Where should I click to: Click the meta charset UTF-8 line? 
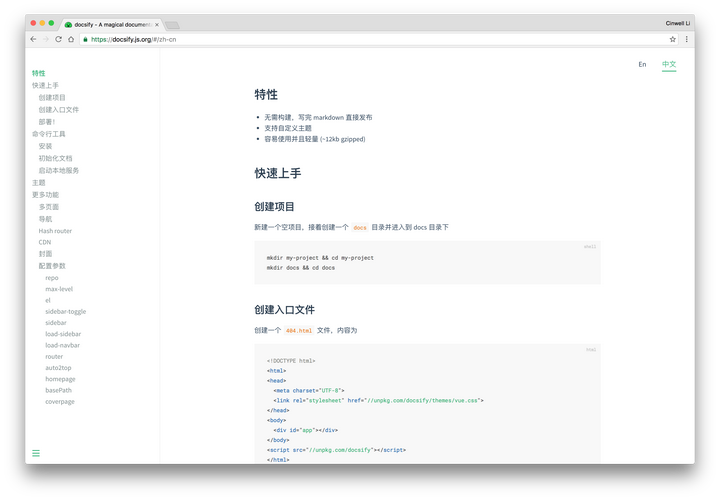coord(309,391)
